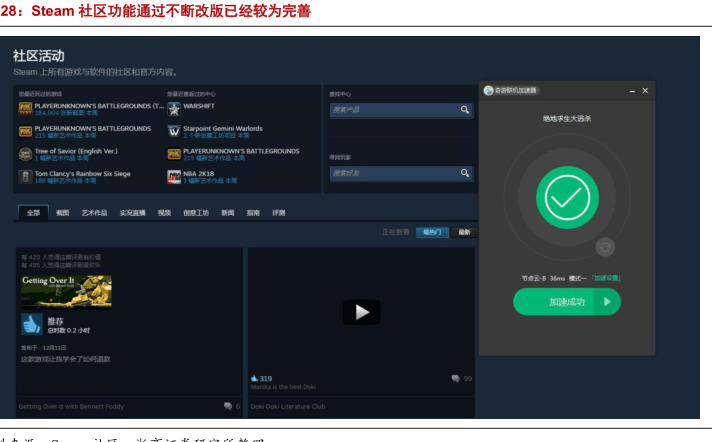712x442 pixels.
Task: Click the friend search magnifier icon
Action: [465, 173]
